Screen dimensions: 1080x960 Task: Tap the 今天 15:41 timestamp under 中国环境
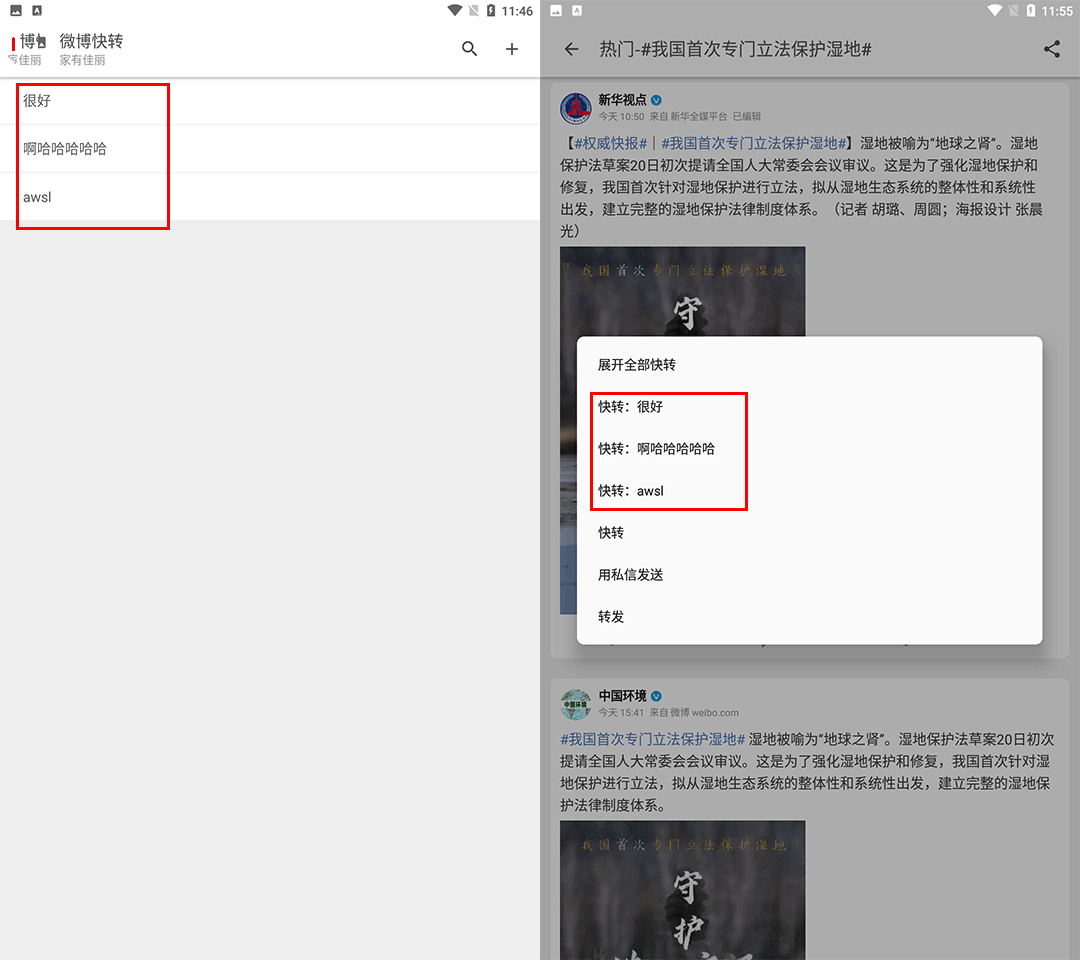[x=621, y=713]
